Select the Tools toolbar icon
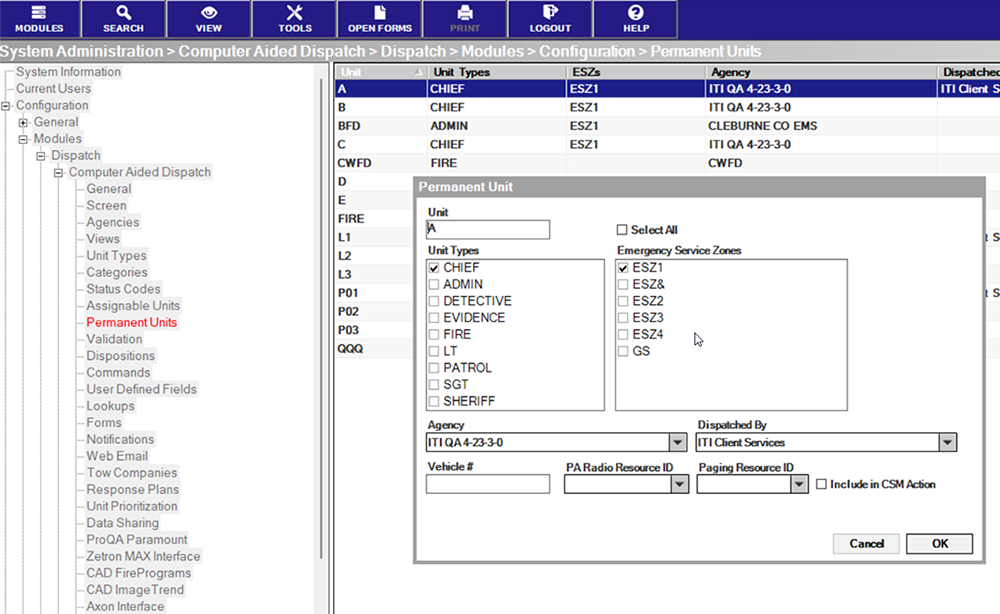Viewport: 1000px width, 614px height. 294,18
